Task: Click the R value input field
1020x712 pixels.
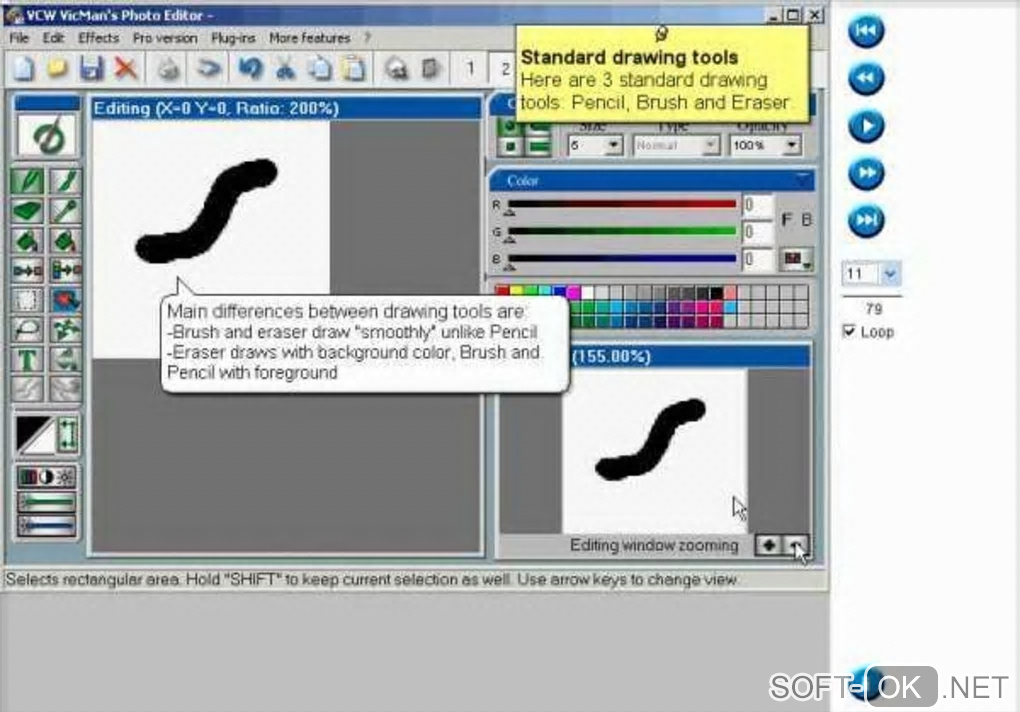Action: coord(757,205)
